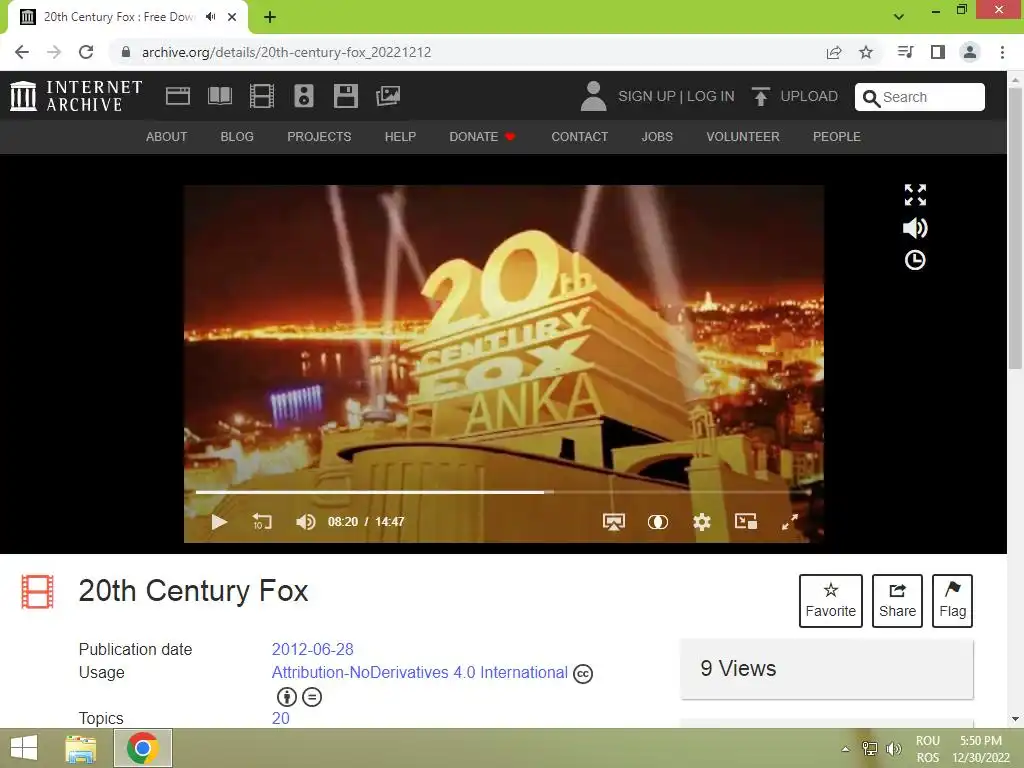1024x768 pixels.
Task: Click the SIGN UP link
Action: (647, 96)
